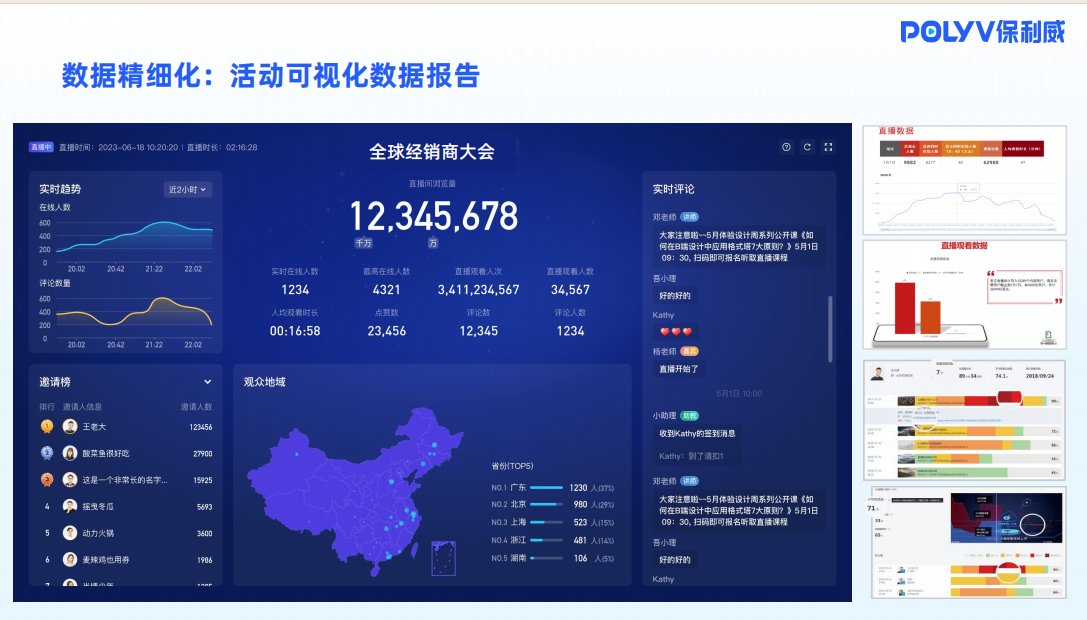This screenshot has height=620, width=1087.
Task: Click the help question mark icon
Action: (x=786, y=147)
